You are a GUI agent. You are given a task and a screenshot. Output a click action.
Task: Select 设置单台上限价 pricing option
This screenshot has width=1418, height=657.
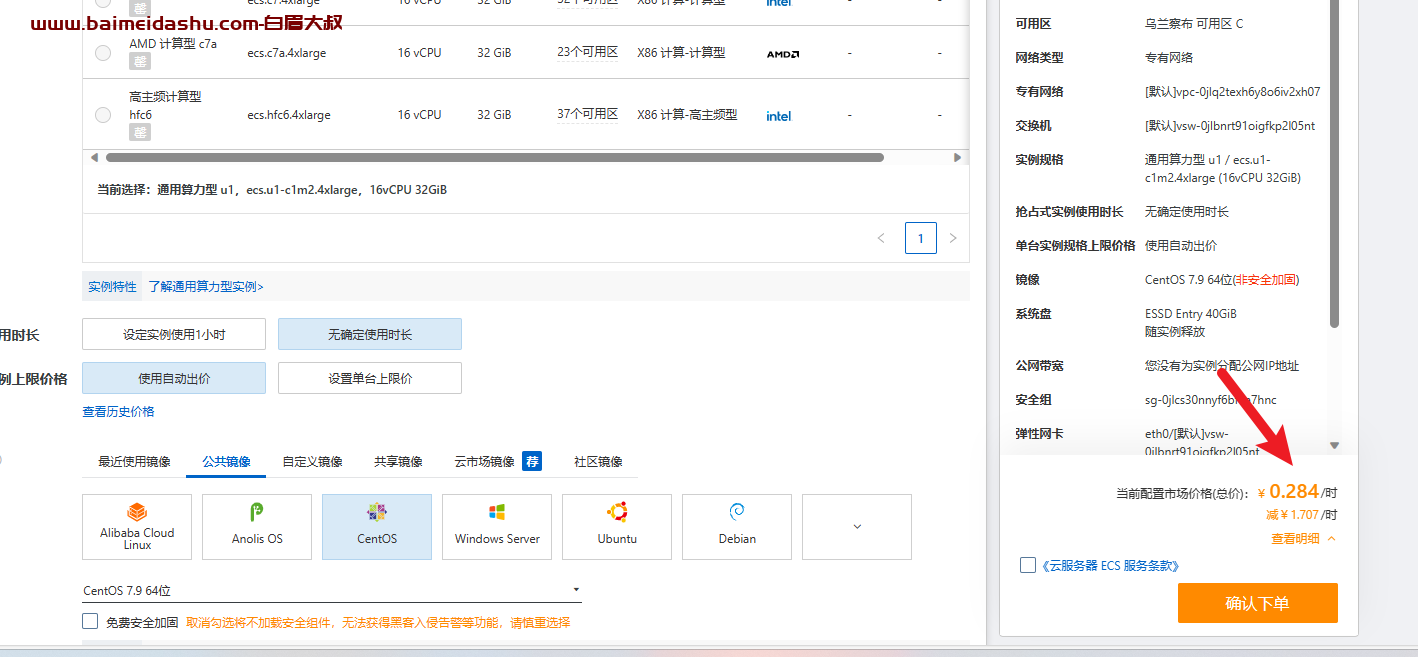370,378
